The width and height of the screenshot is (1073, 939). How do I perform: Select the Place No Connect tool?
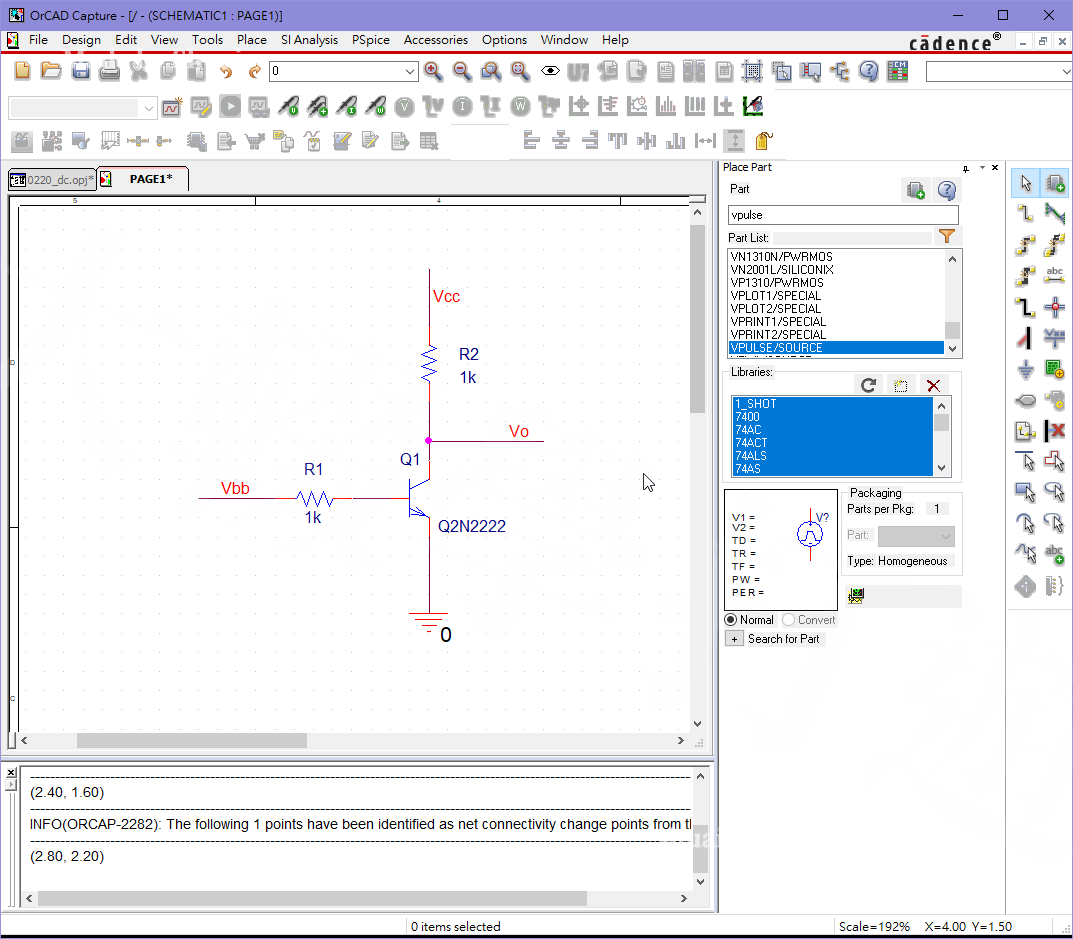point(1055,431)
